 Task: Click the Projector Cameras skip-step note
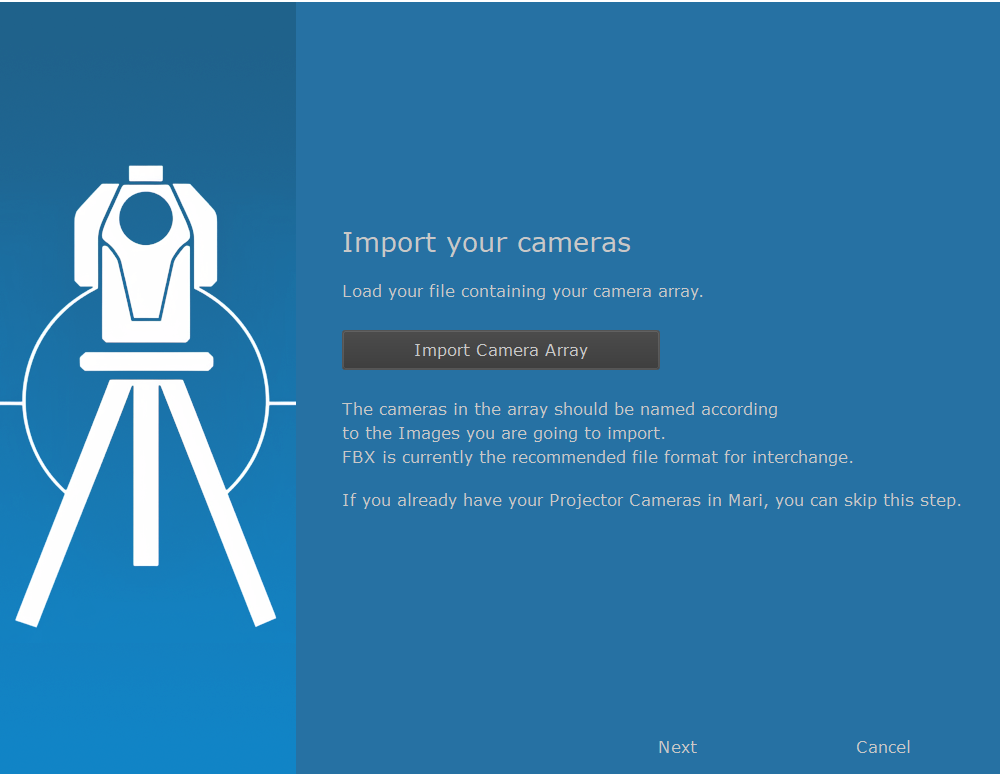(x=651, y=500)
